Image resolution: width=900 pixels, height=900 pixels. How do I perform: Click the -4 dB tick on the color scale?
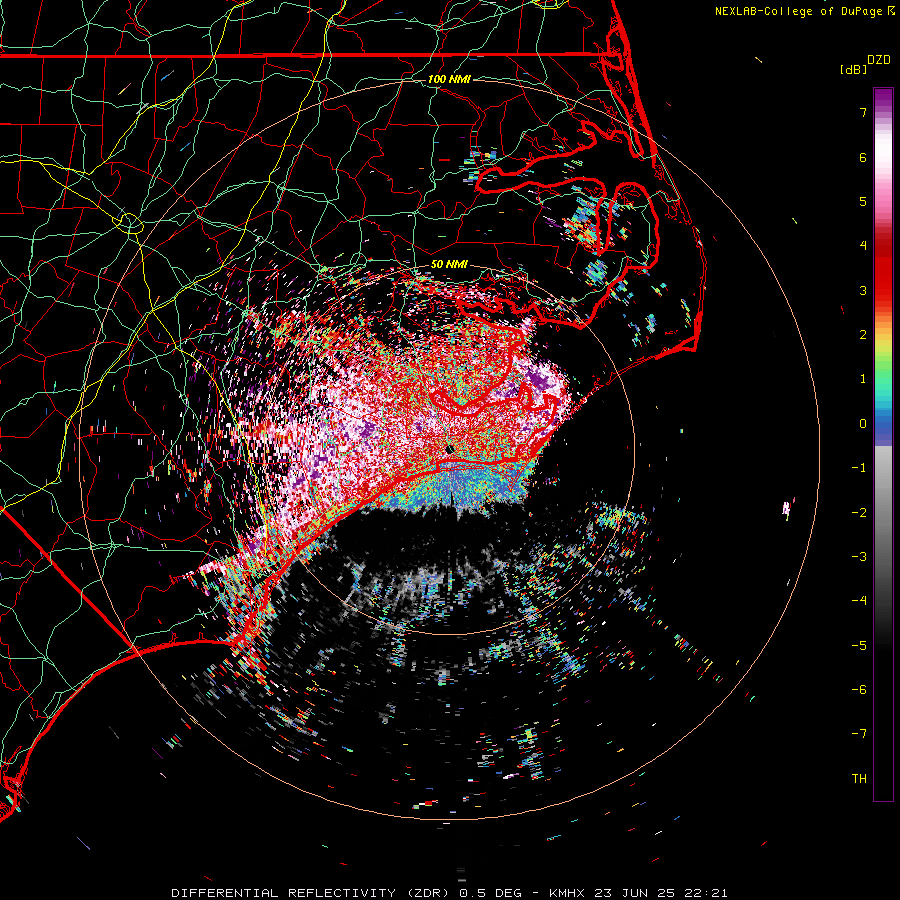(859, 601)
